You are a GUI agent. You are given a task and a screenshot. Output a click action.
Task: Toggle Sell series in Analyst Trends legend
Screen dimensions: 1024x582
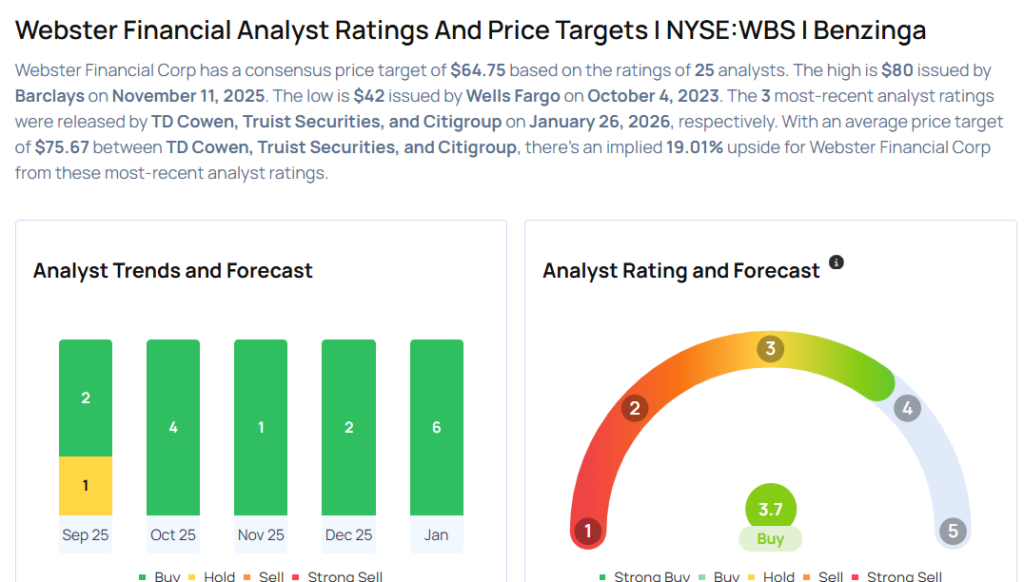266,576
